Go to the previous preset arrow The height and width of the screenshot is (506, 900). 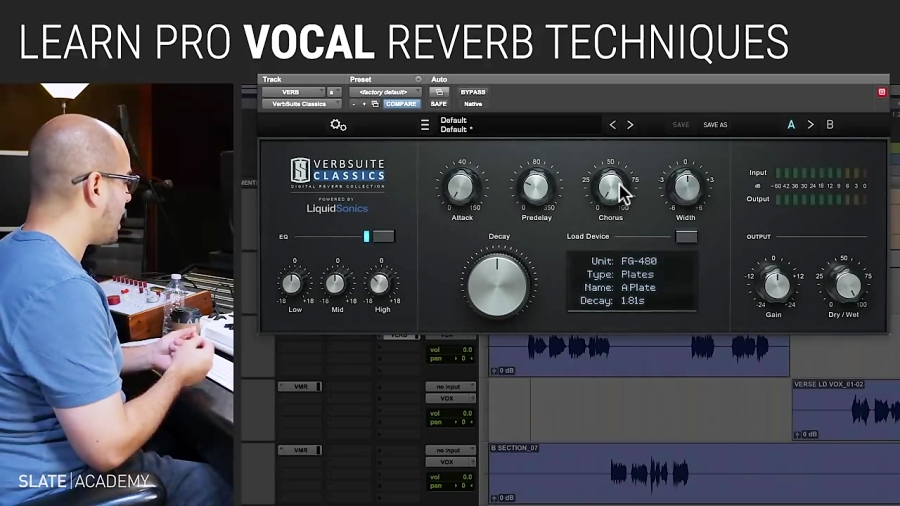click(612, 124)
